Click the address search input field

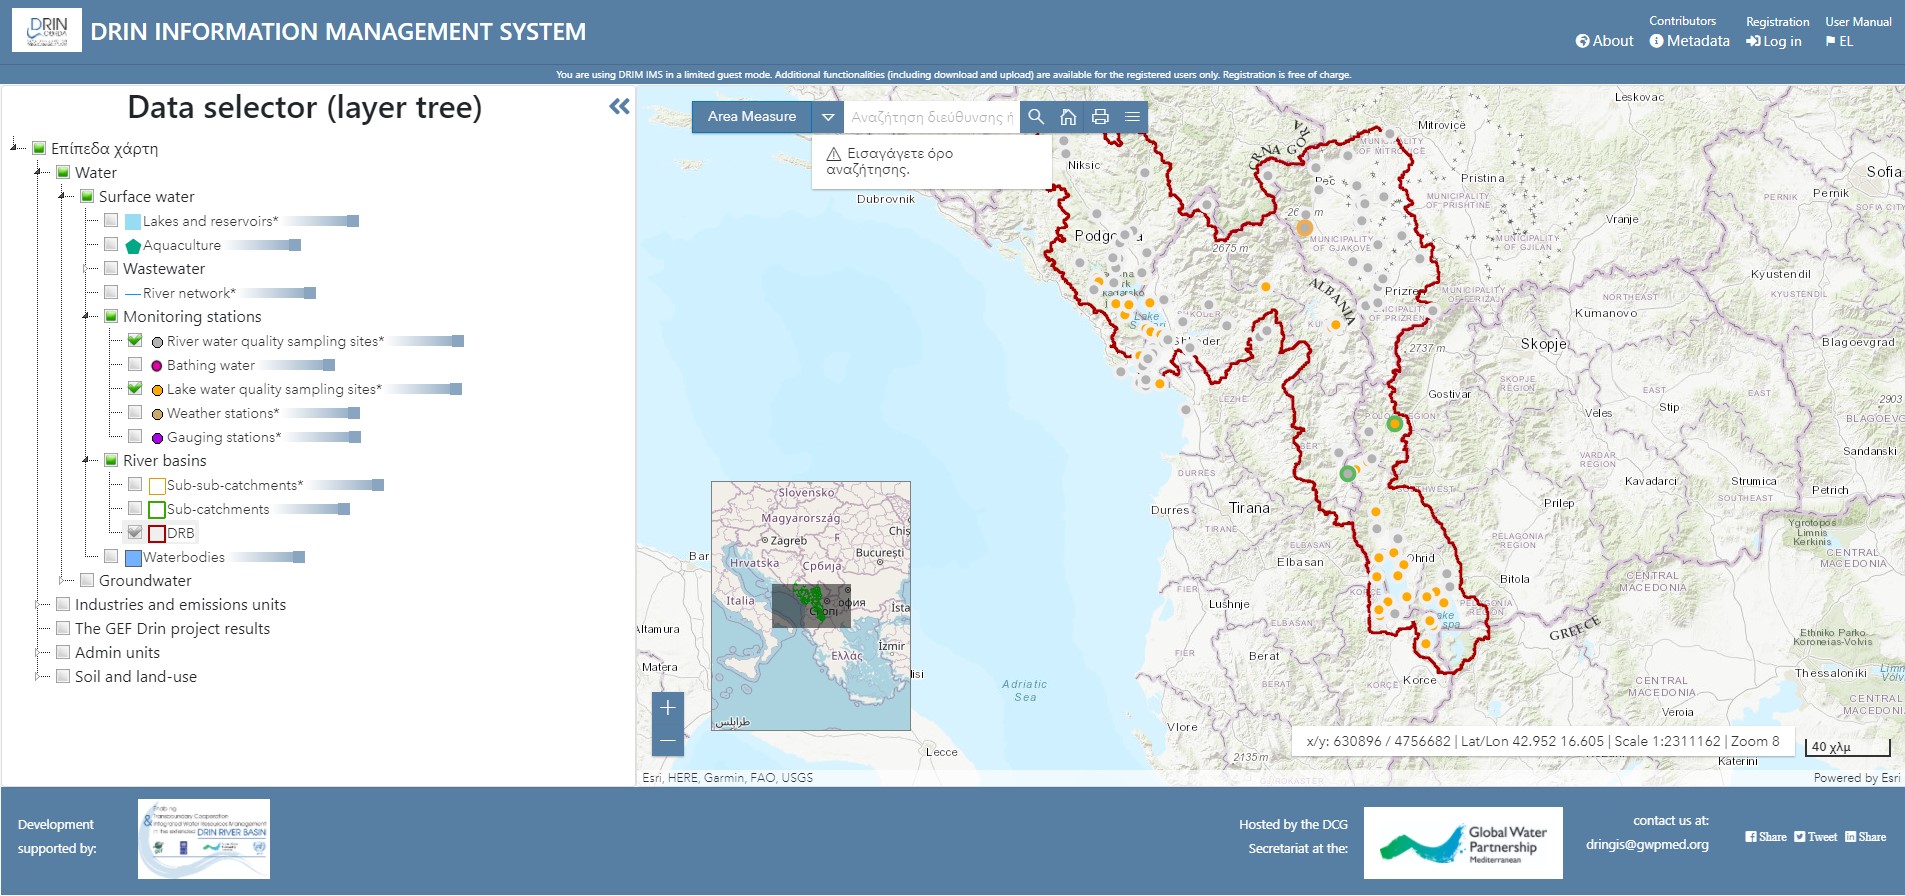(x=931, y=117)
